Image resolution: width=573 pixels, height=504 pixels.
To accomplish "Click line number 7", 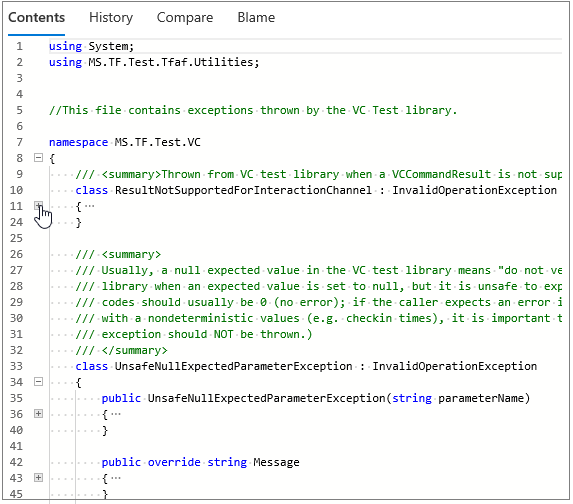I will (x=19, y=142).
